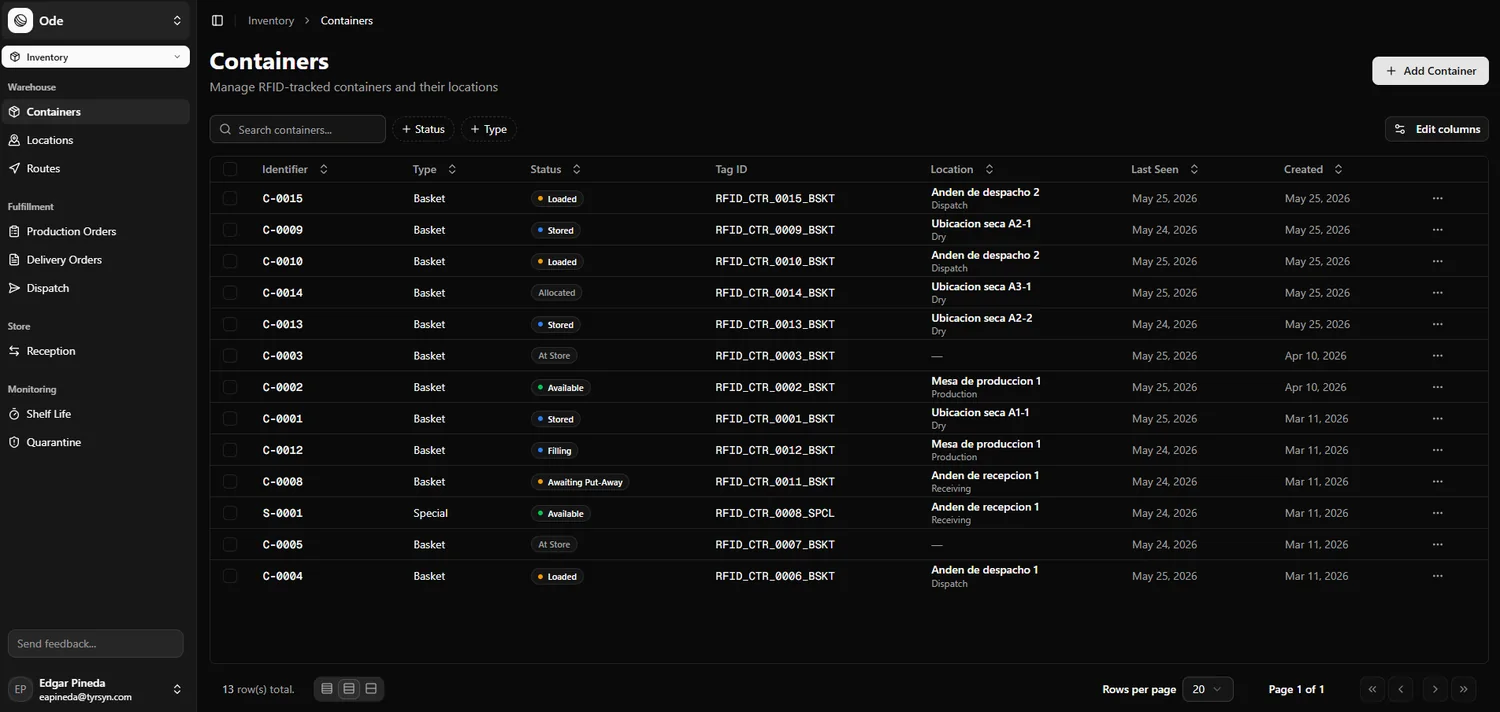The height and width of the screenshot is (712, 1500).
Task: Open row actions menu for S-0001
Action: [x=1437, y=513]
